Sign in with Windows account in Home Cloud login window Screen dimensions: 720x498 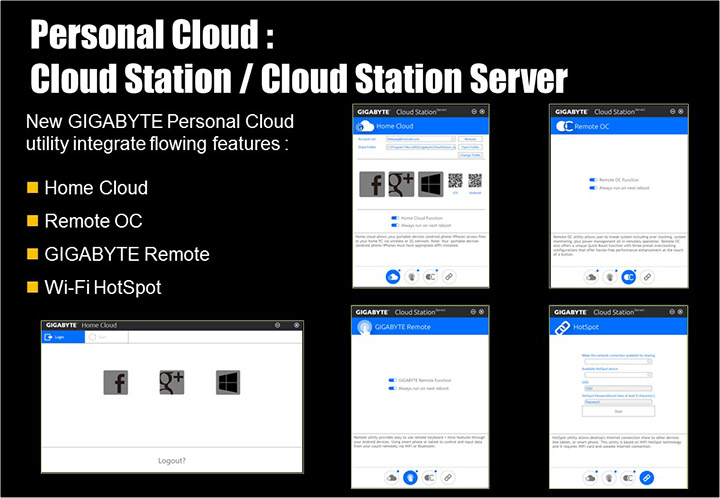point(228,382)
